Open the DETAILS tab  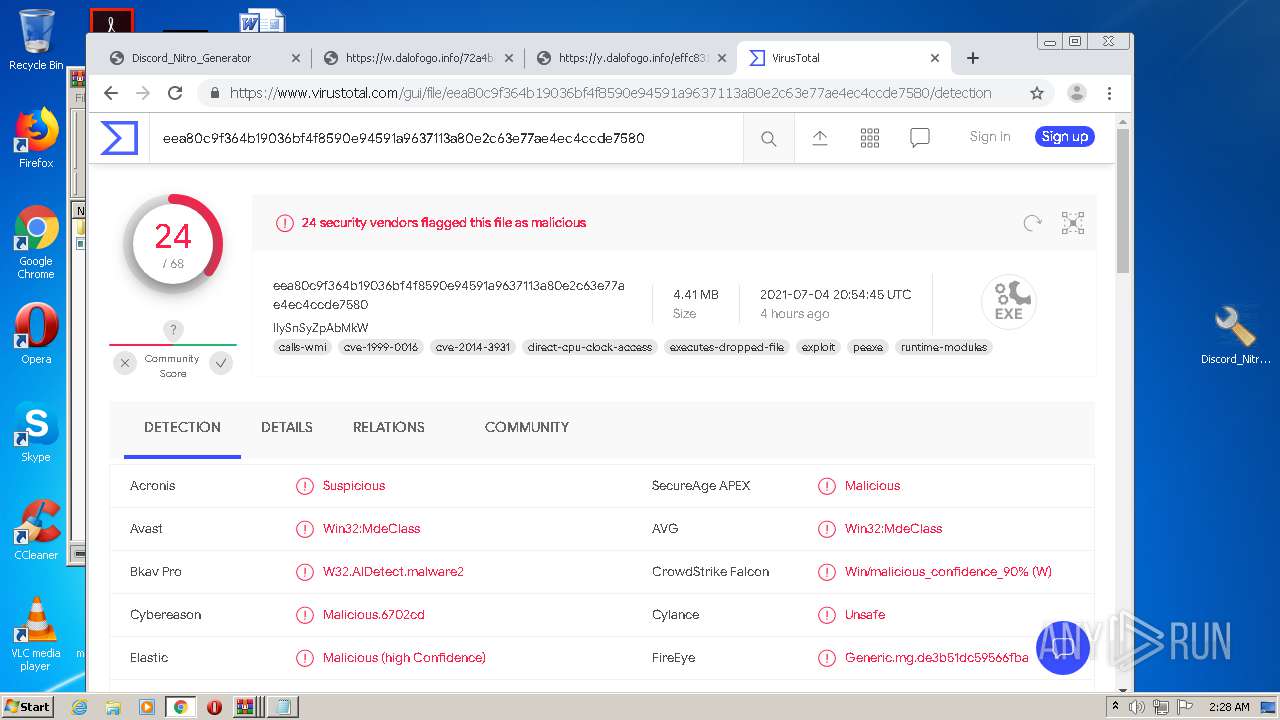coord(287,427)
